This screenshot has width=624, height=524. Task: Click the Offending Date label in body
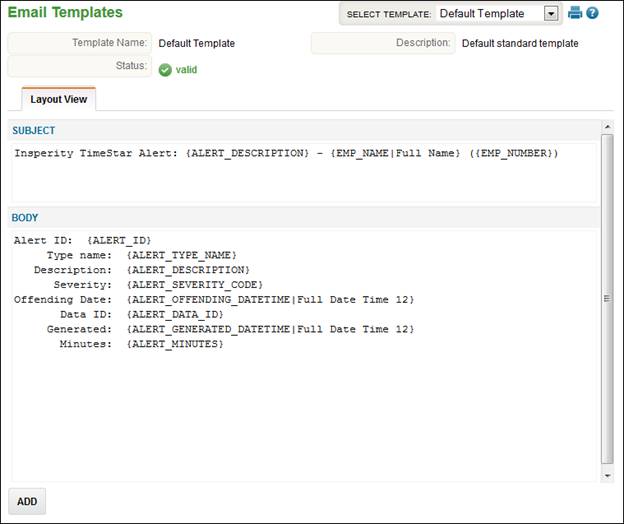pyautogui.click(x=63, y=300)
